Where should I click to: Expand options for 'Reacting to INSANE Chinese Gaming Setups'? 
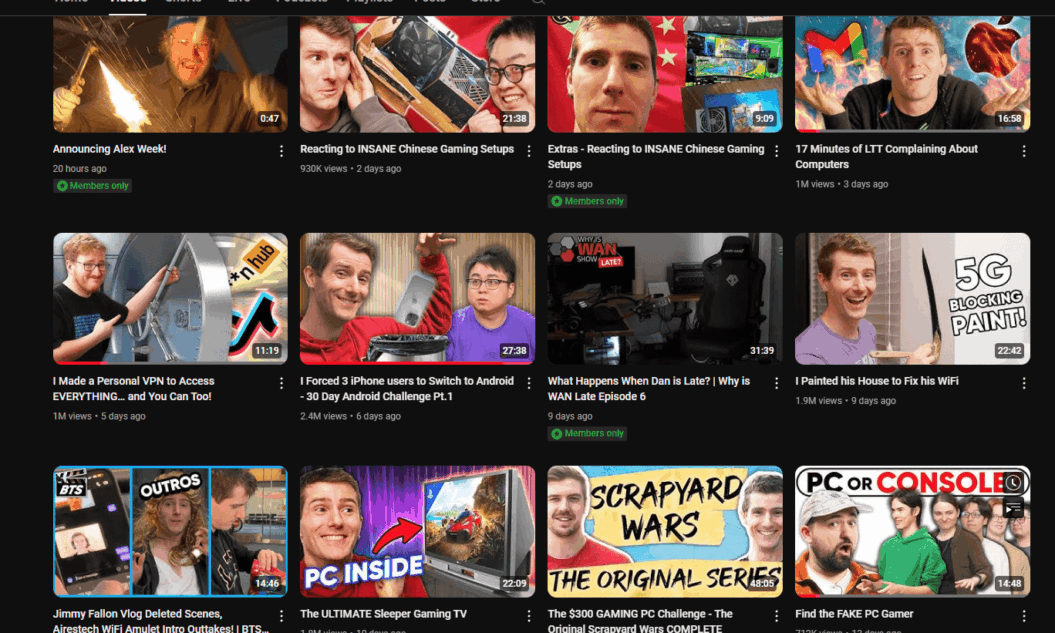click(529, 151)
